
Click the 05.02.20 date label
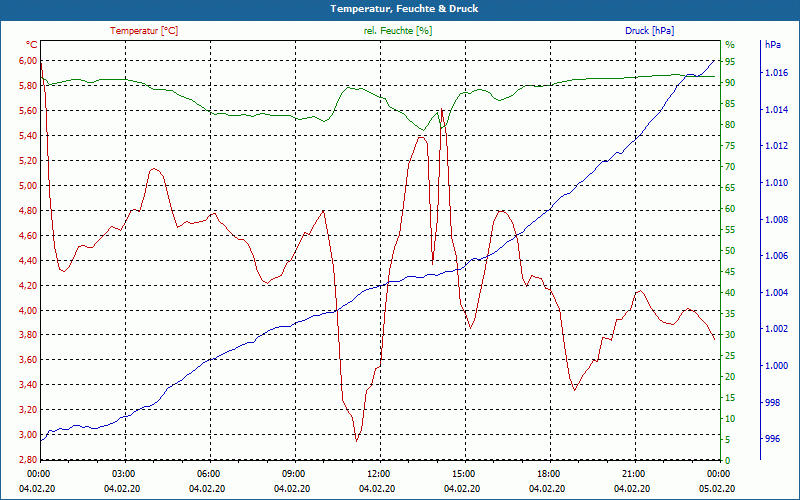[717, 489]
